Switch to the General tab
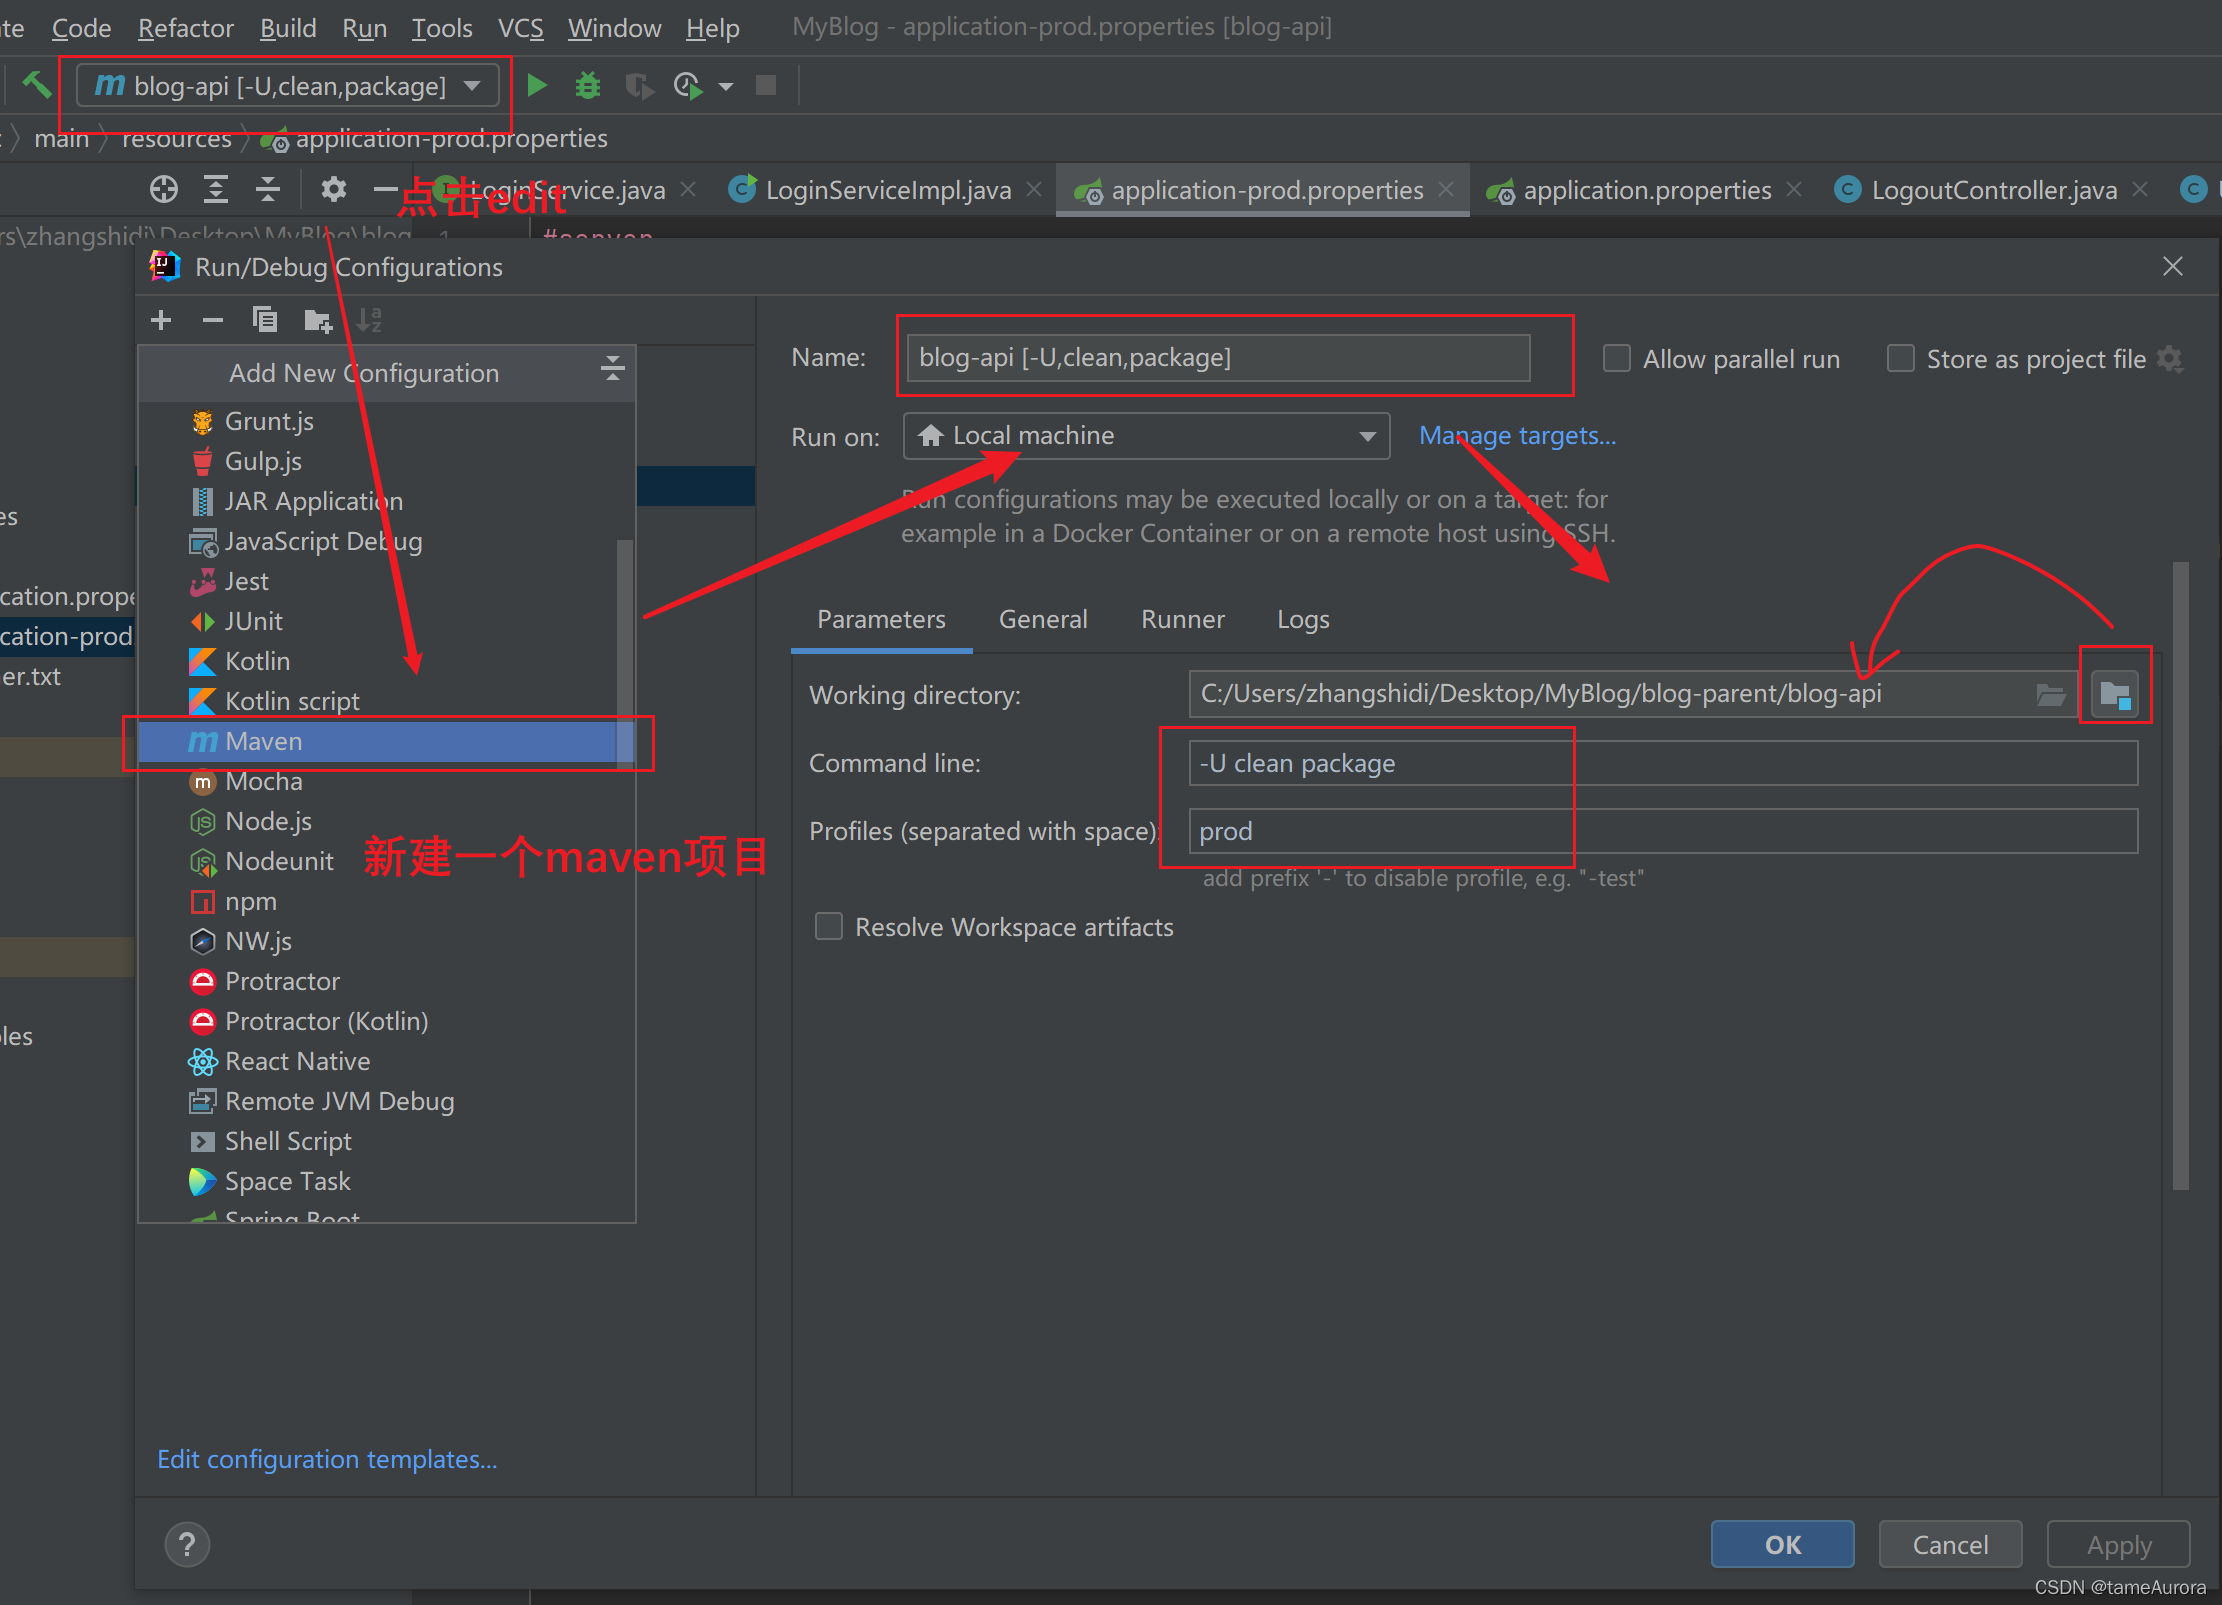 (1044, 618)
